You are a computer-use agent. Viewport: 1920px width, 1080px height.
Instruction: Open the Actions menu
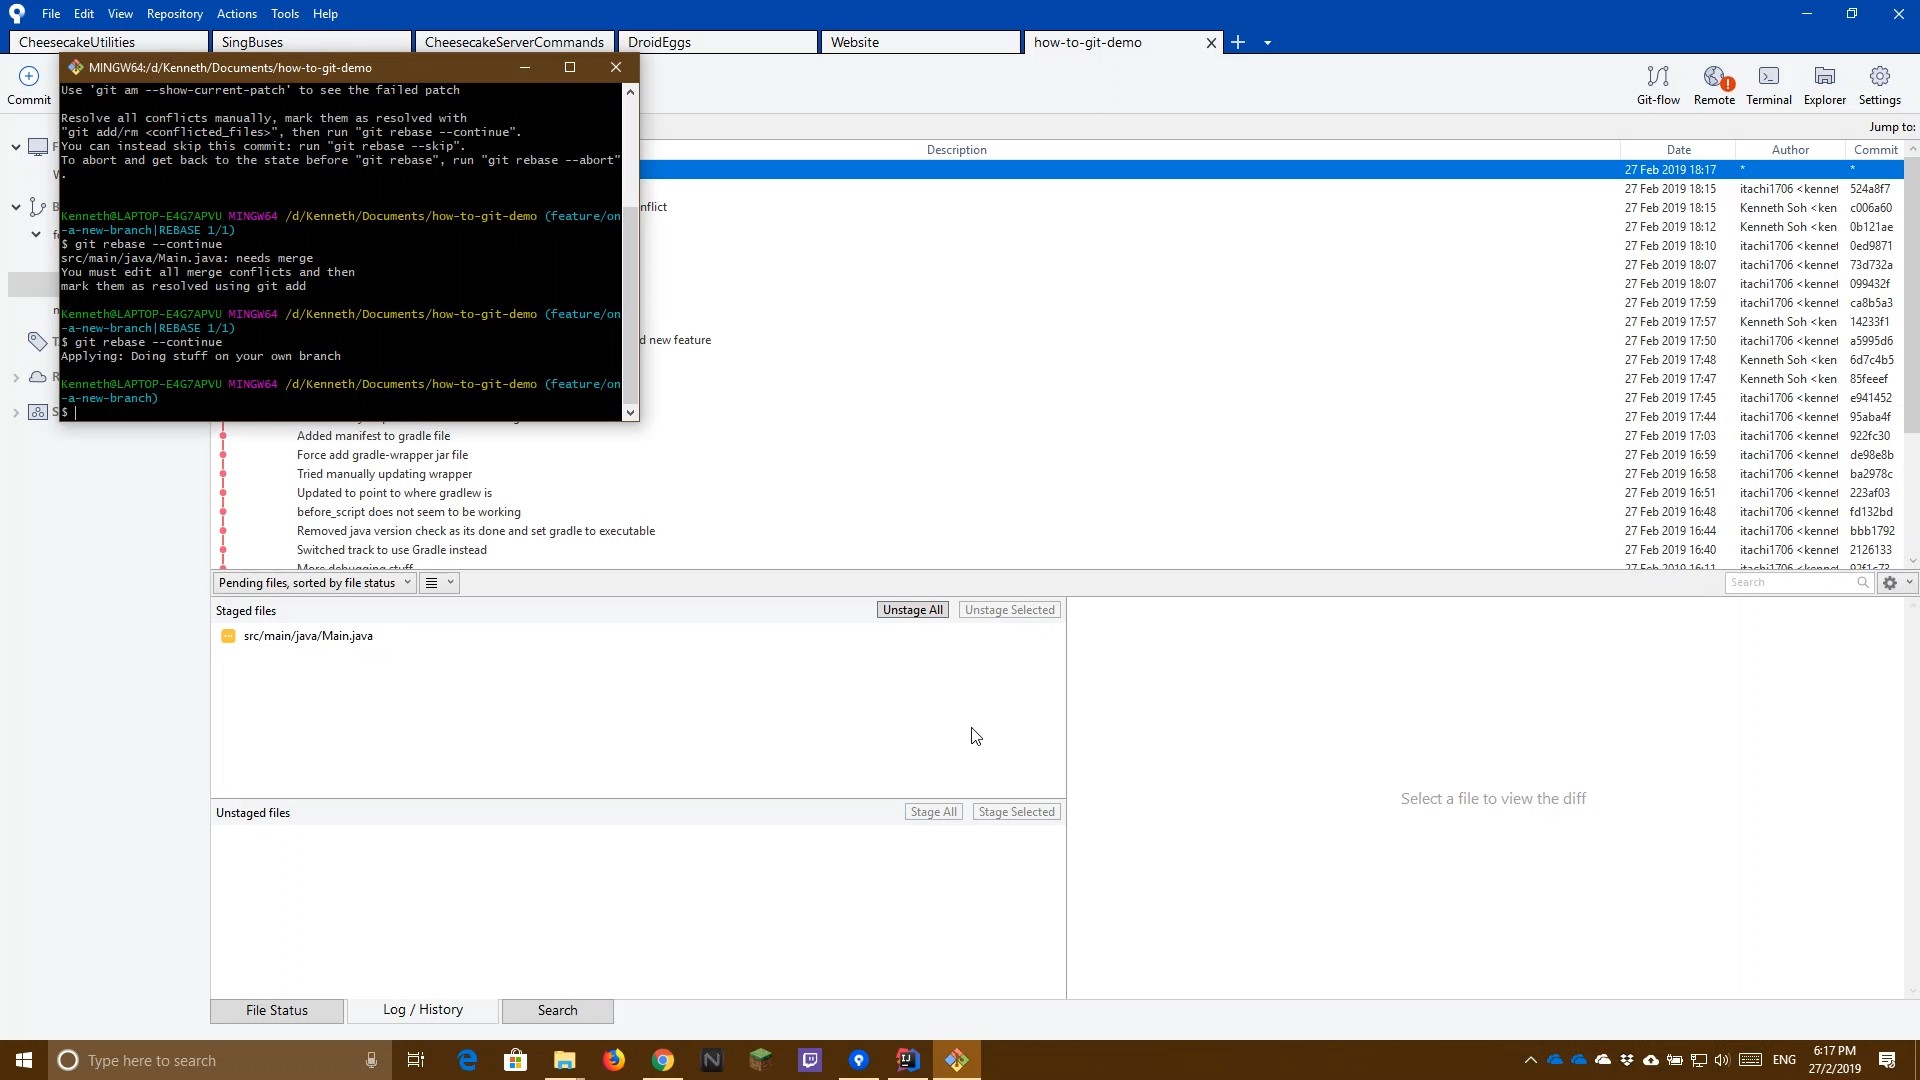point(237,14)
